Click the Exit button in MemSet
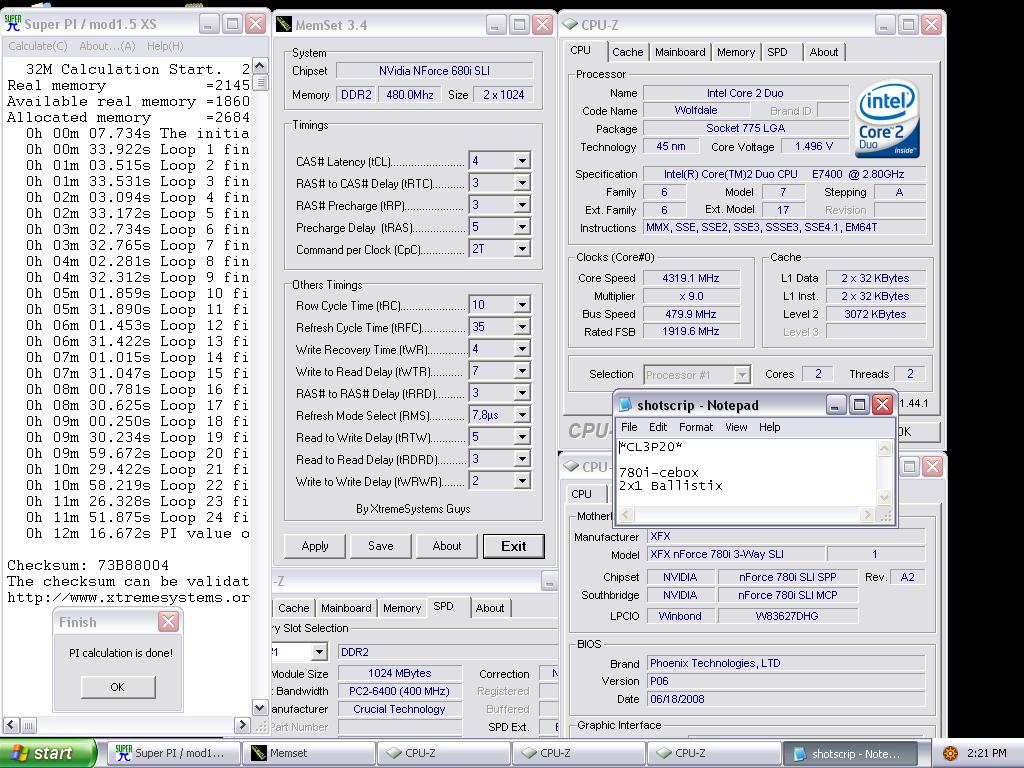Viewport: 1024px width, 768px height. click(513, 546)
